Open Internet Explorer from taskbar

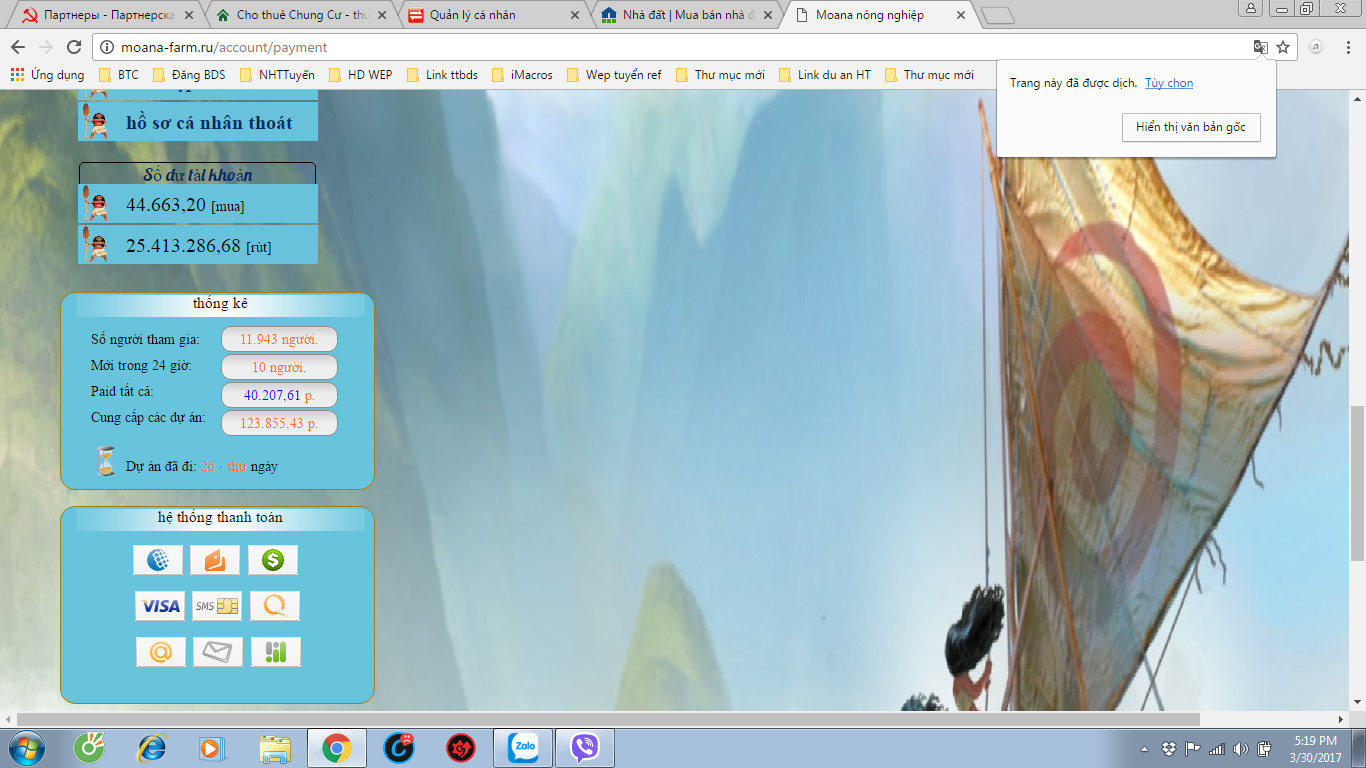(x=152, y=748)
